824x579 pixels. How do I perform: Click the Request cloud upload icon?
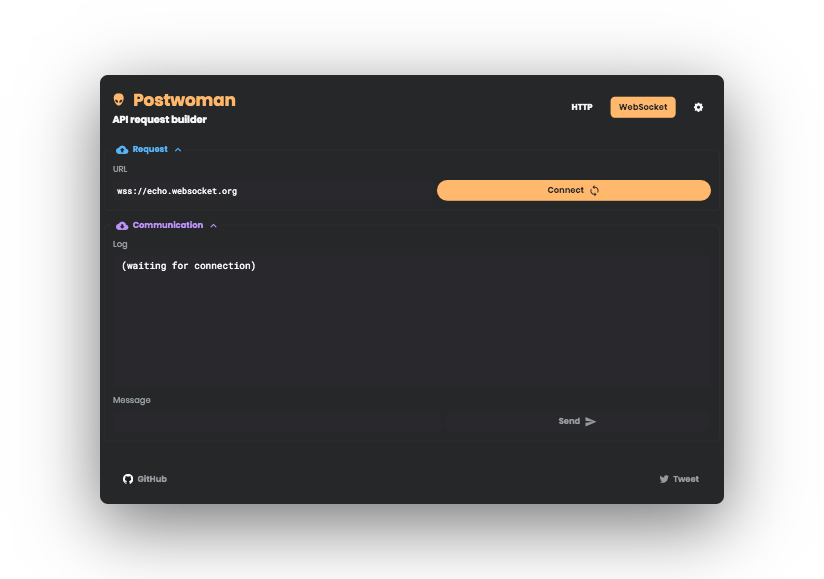click(122, 150)
